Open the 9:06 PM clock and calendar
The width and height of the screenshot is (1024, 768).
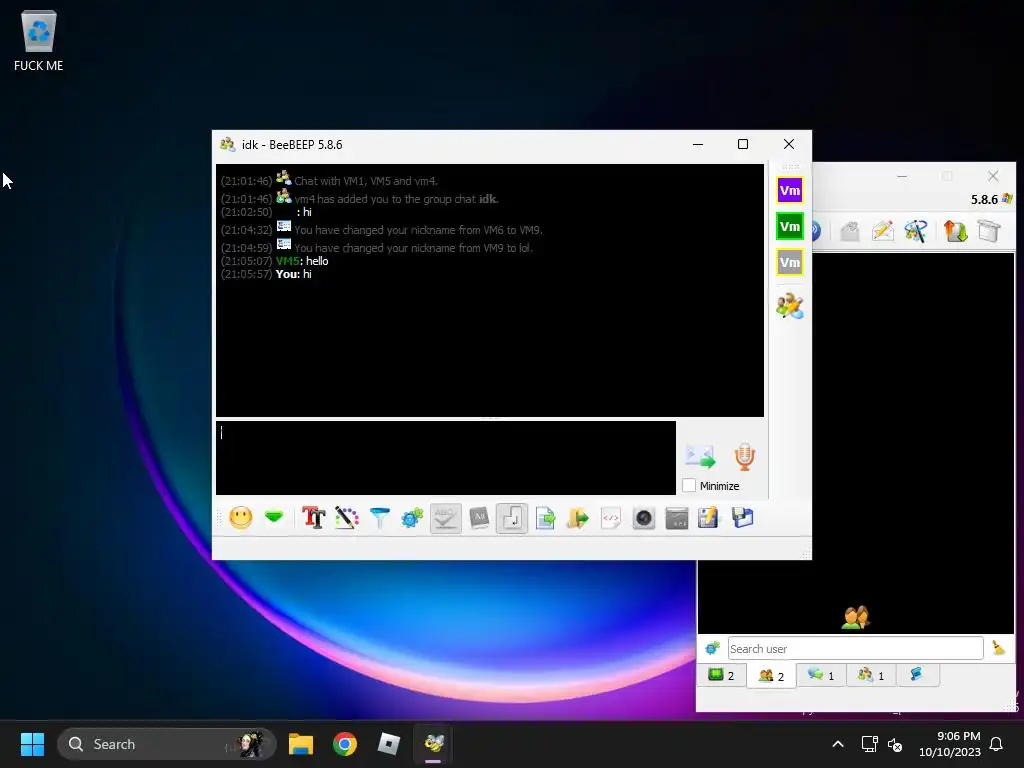click(950, 744)
